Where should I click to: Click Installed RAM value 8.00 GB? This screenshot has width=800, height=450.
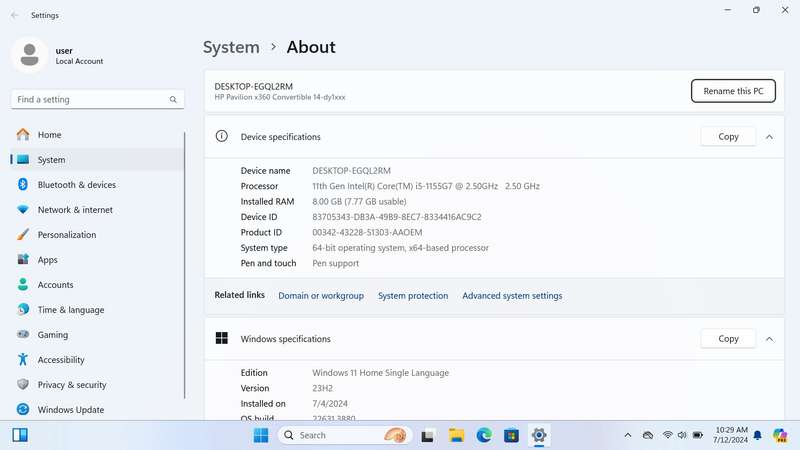(359, 202)
